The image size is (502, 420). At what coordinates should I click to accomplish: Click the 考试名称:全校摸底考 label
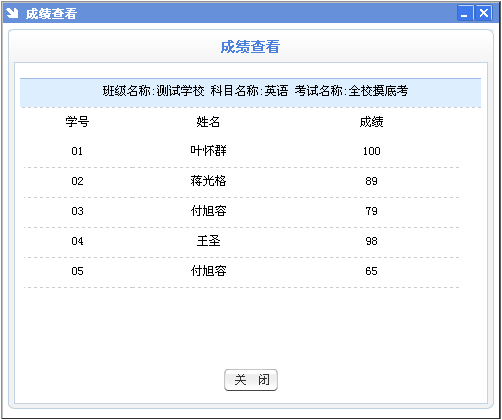(x=351, y=91)
